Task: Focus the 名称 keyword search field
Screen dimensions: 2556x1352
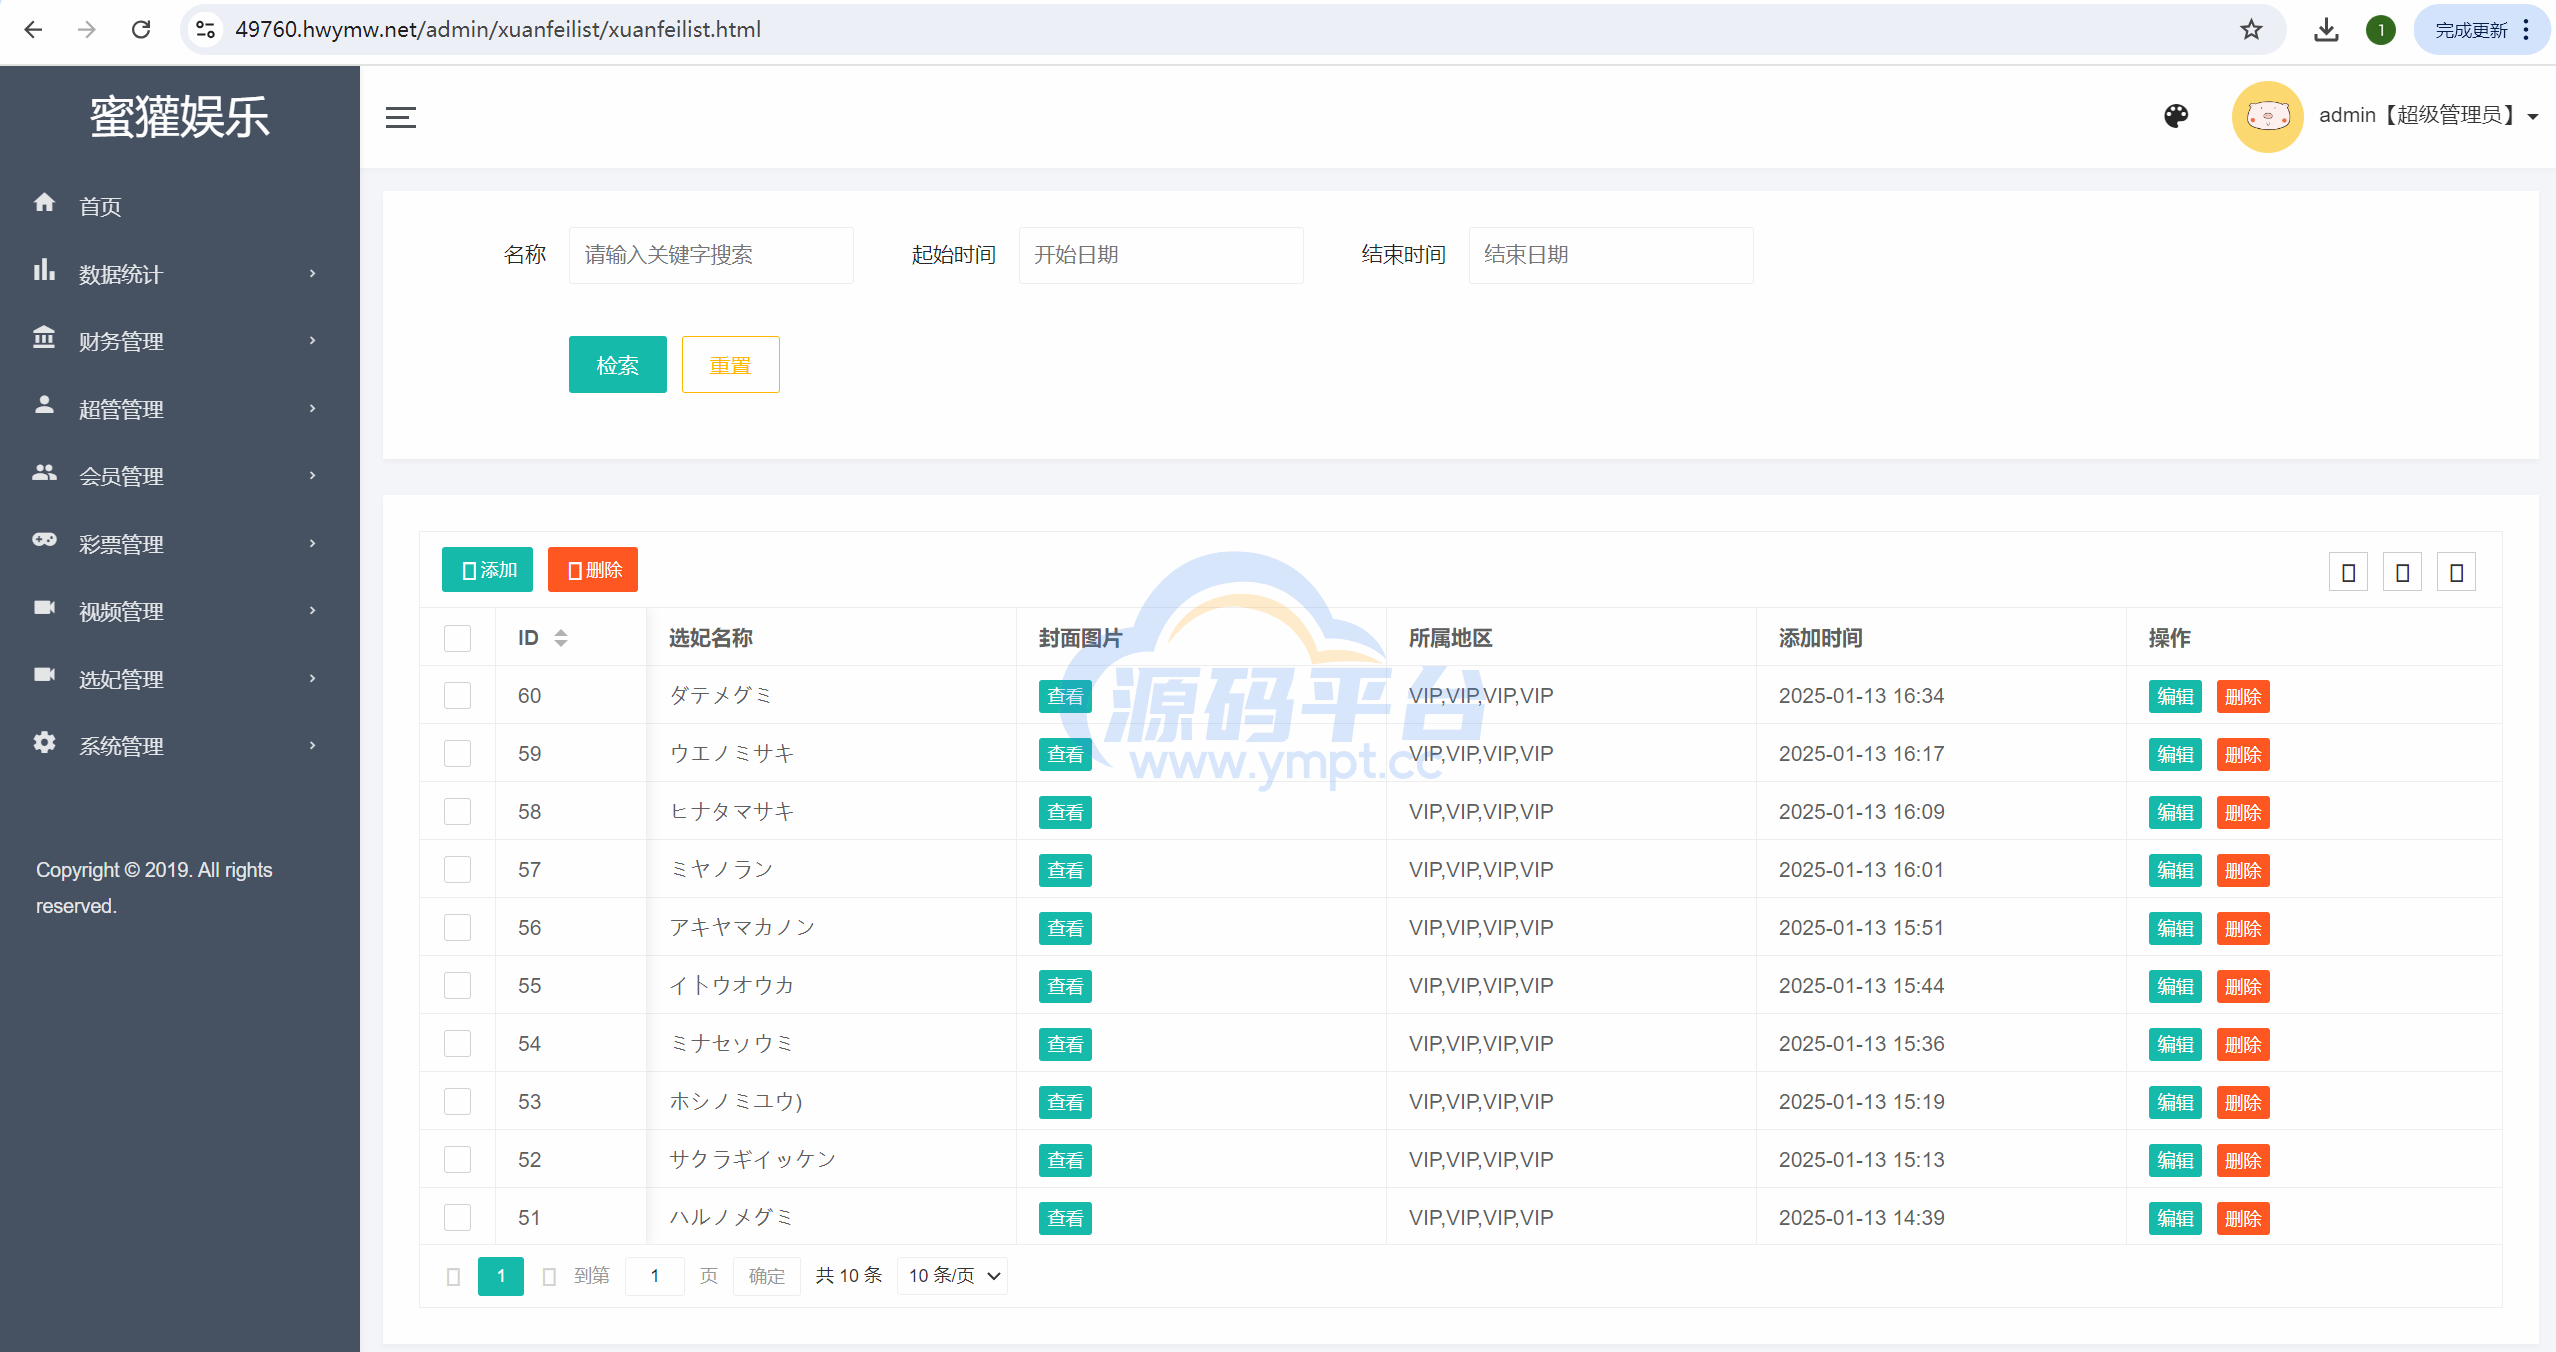Action: click(711, 255)
